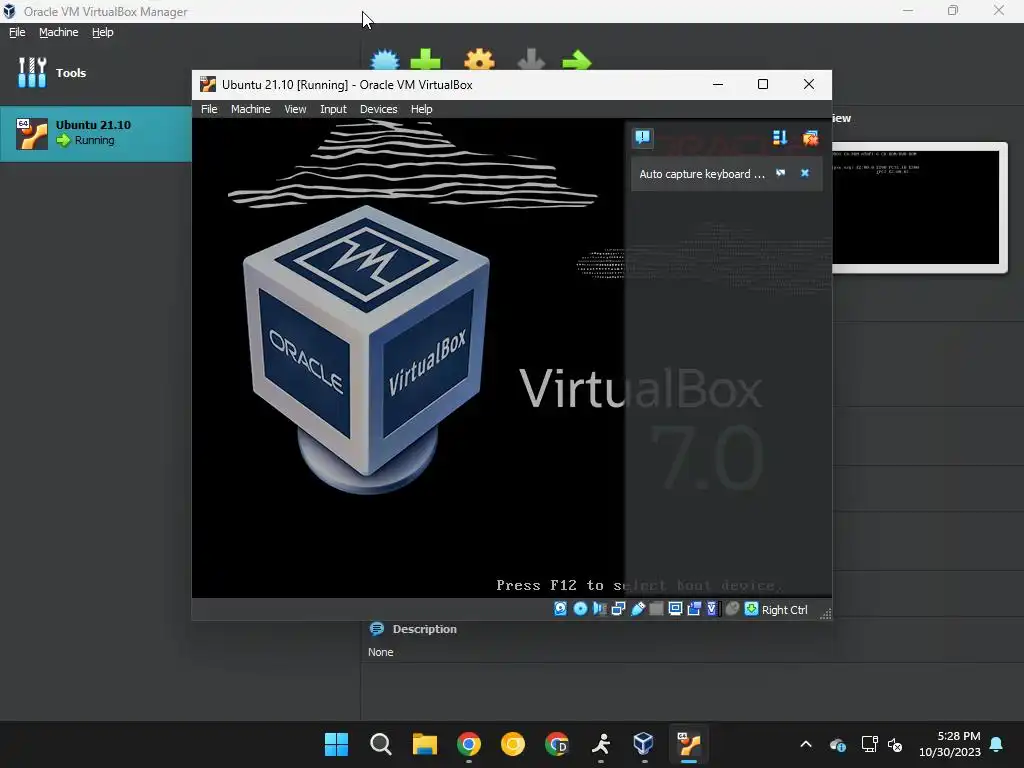
Task: Click the gray shared folders status icon
Action: (x=656, y=609)
